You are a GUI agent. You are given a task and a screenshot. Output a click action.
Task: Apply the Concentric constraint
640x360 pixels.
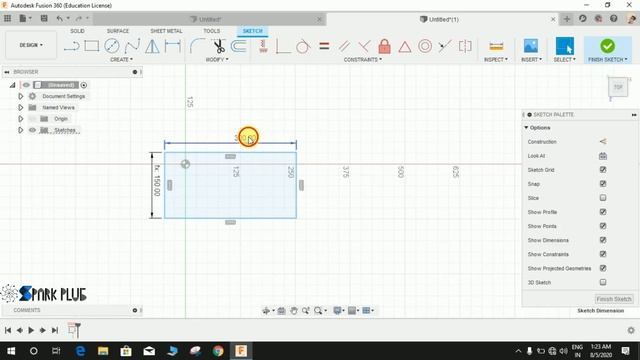pyautogui.click(x=425, y=46)
